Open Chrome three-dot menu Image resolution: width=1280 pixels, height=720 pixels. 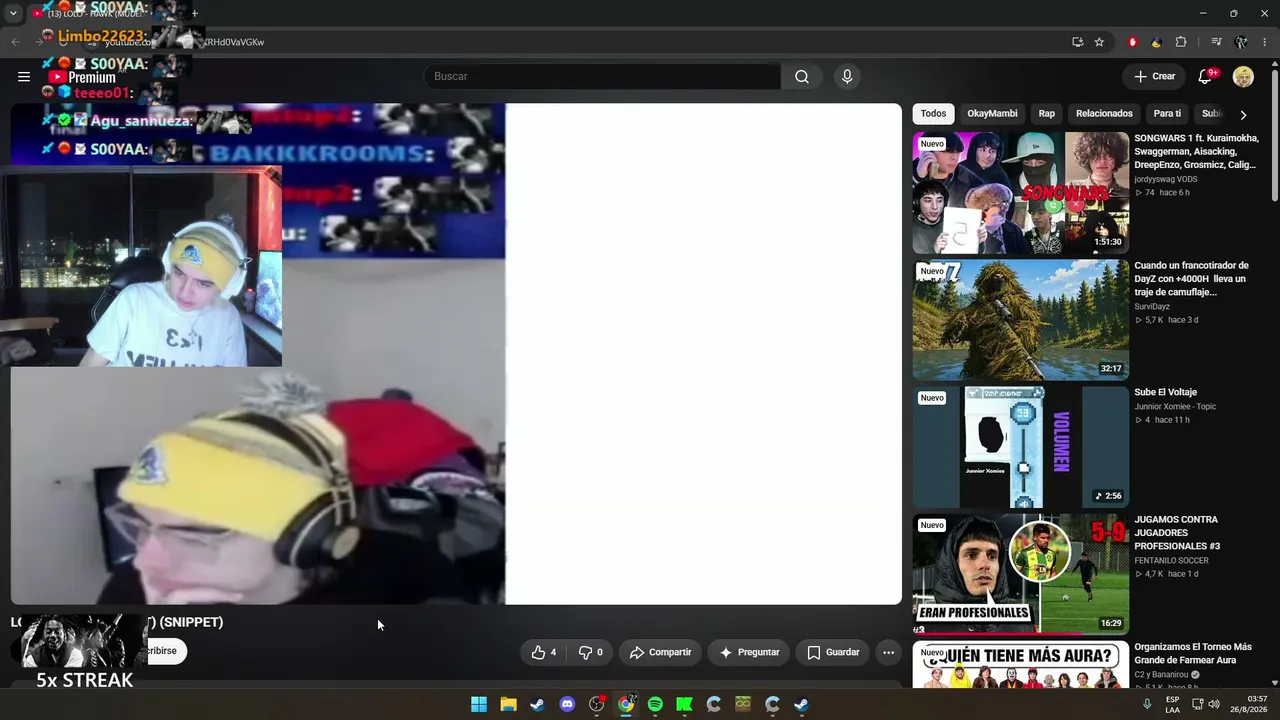[x=1265, y=42]
